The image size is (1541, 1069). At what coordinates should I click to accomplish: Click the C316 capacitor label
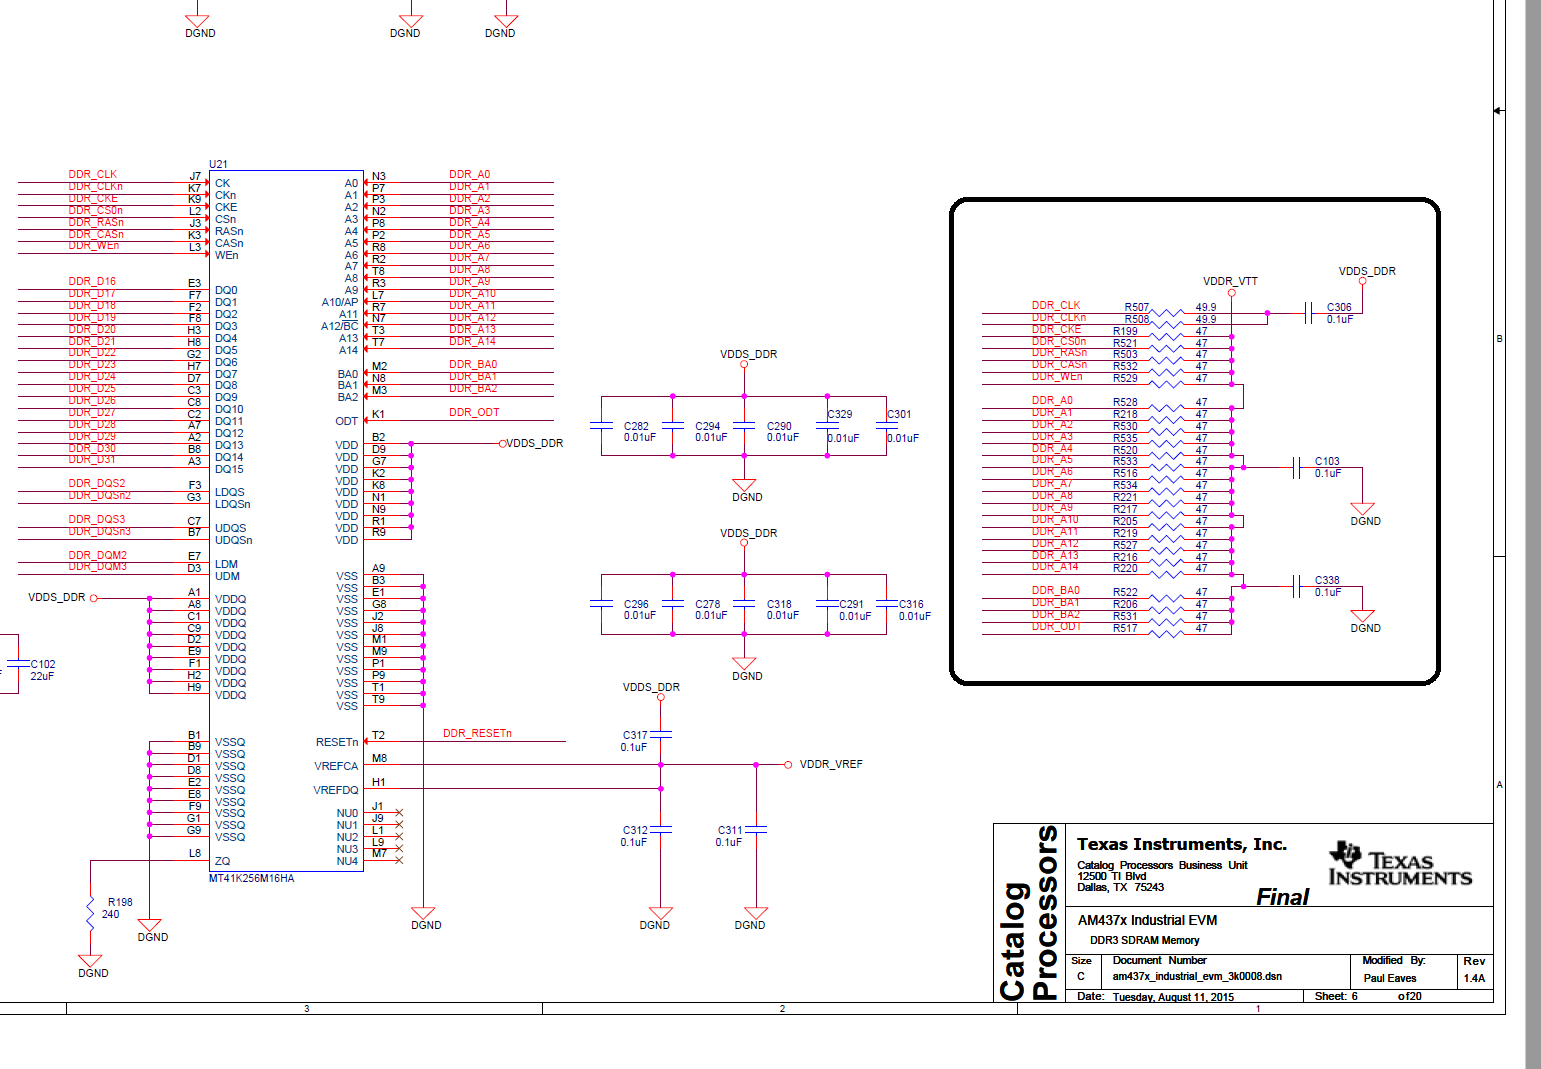(911, 604)
